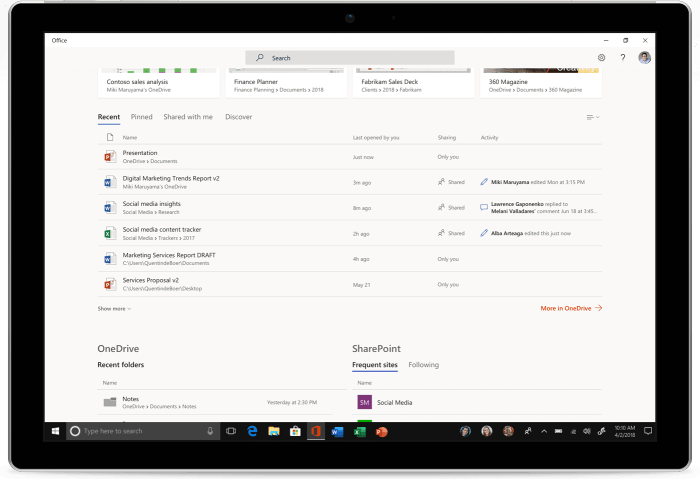Screen dimensions: 700x479
Task: Click the search magnifier icon
Action: pyautogui.click(x=260, y=58)
